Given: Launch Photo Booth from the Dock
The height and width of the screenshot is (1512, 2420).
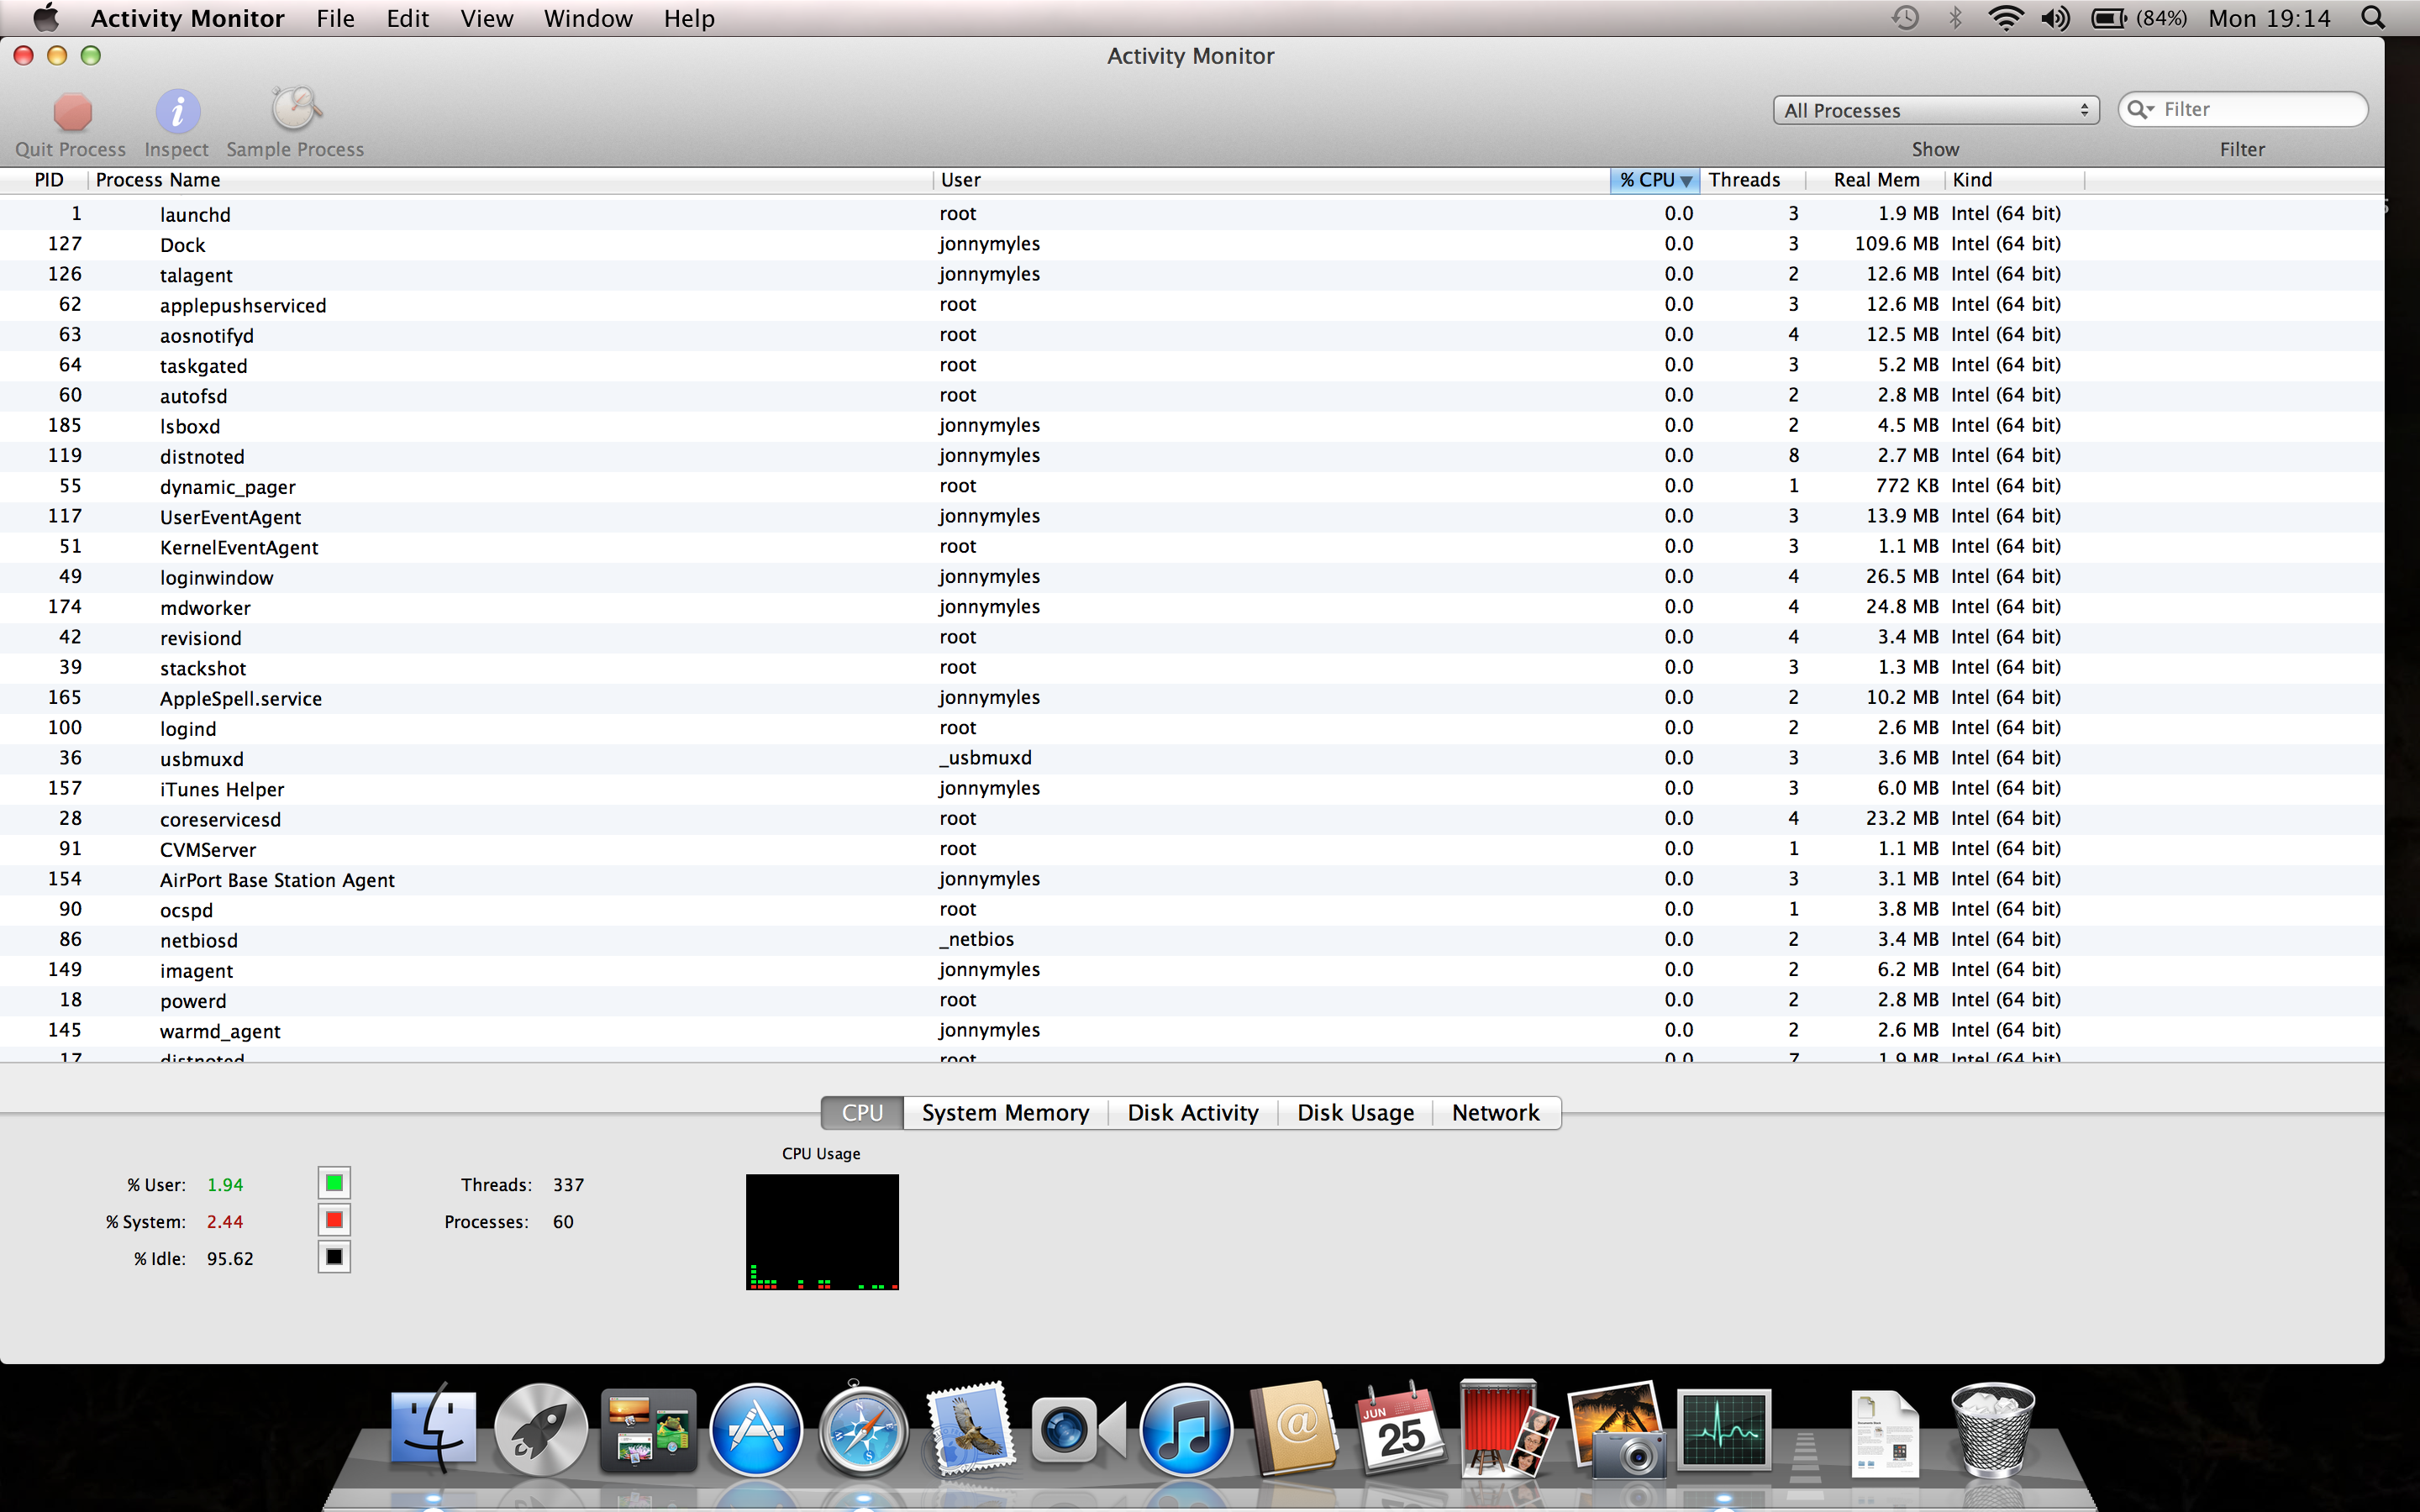Looking at the screenshot, I should pos(1508,1430).
